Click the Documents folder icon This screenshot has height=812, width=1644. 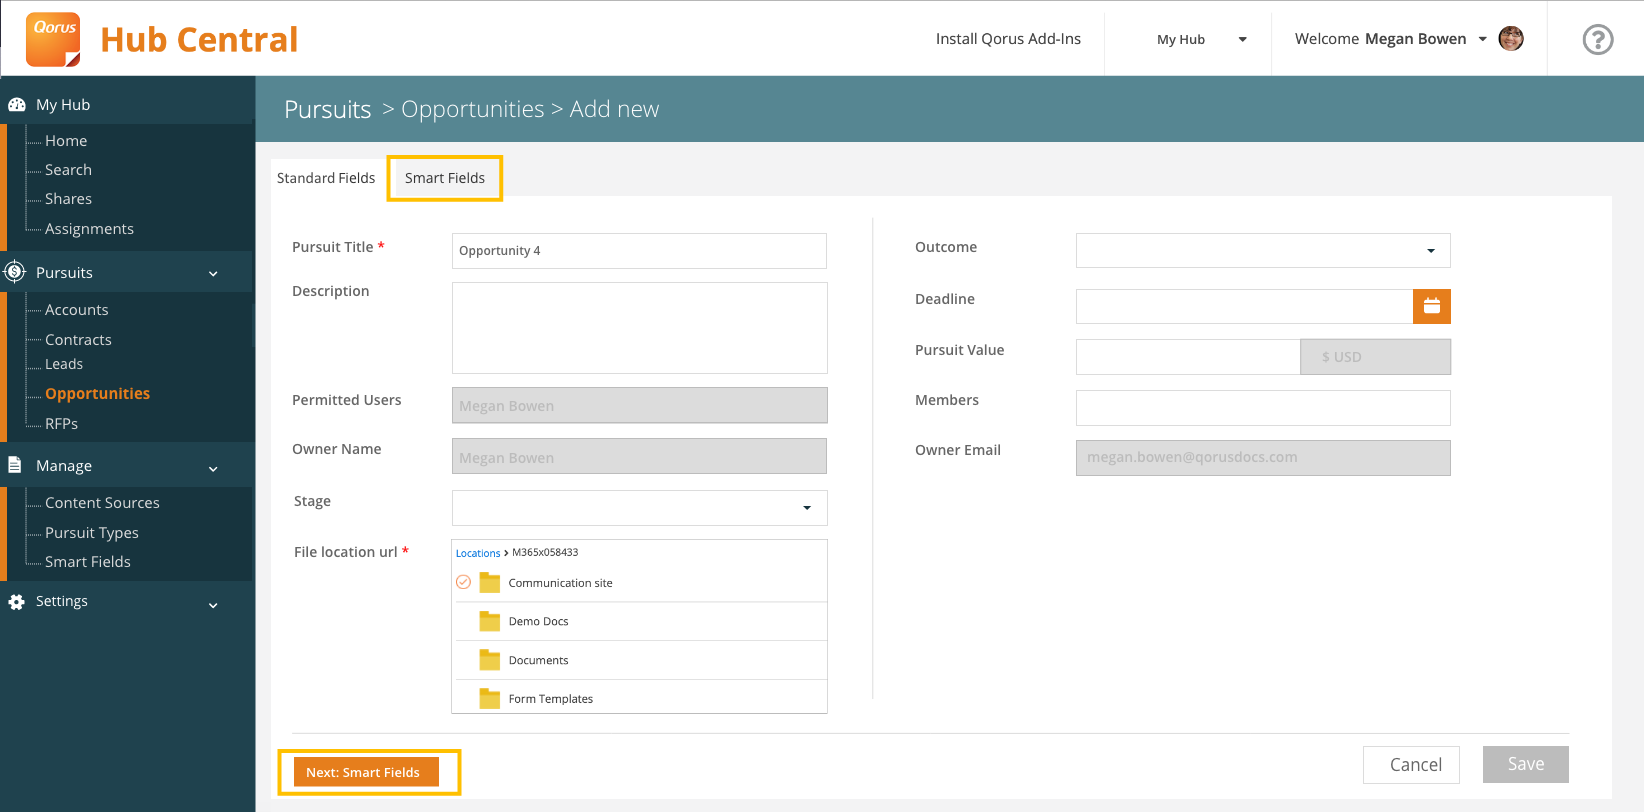[x=490, y=660]
